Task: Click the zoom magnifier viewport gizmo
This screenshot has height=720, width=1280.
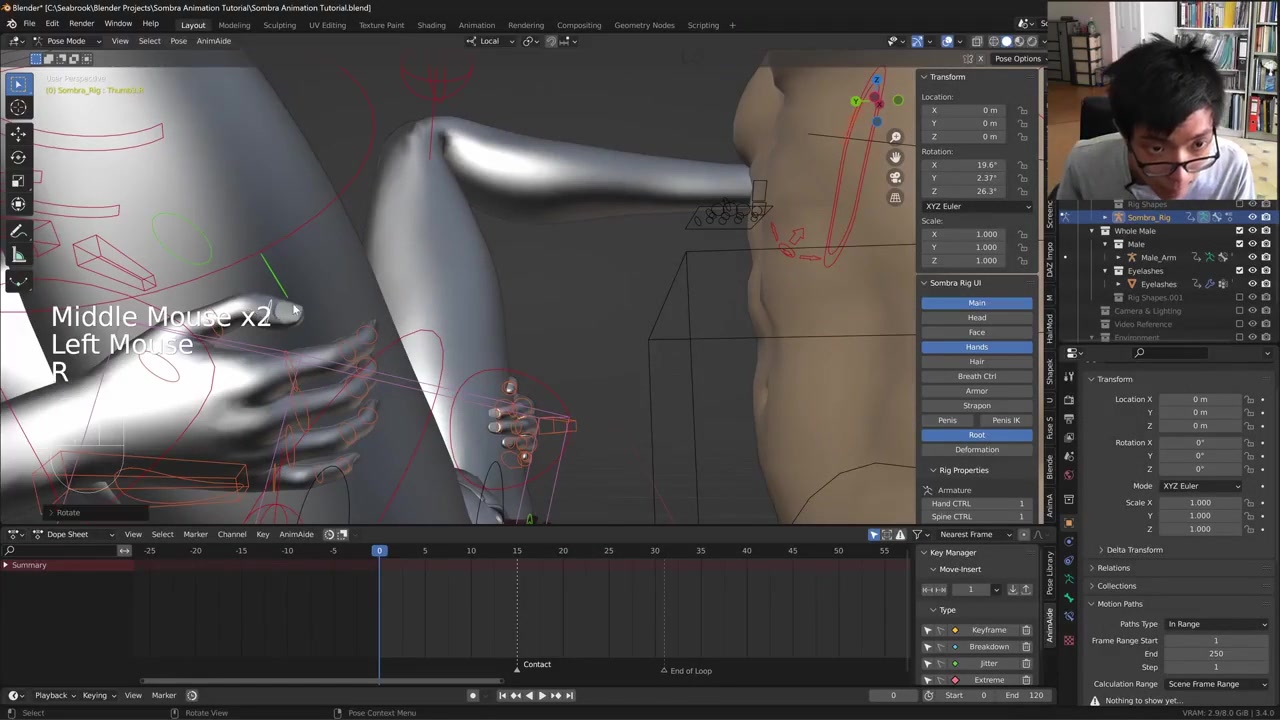Action: [x=895, y=137]
